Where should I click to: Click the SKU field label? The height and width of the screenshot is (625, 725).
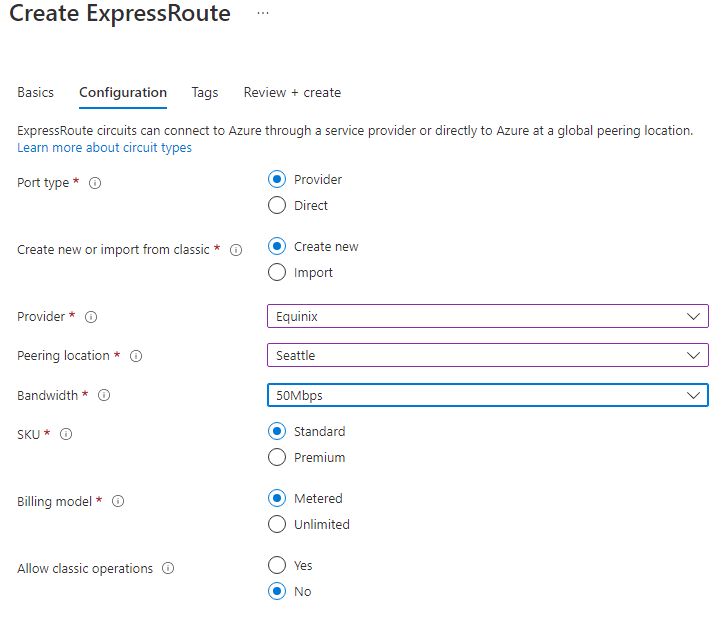click(x=29, y=435)
